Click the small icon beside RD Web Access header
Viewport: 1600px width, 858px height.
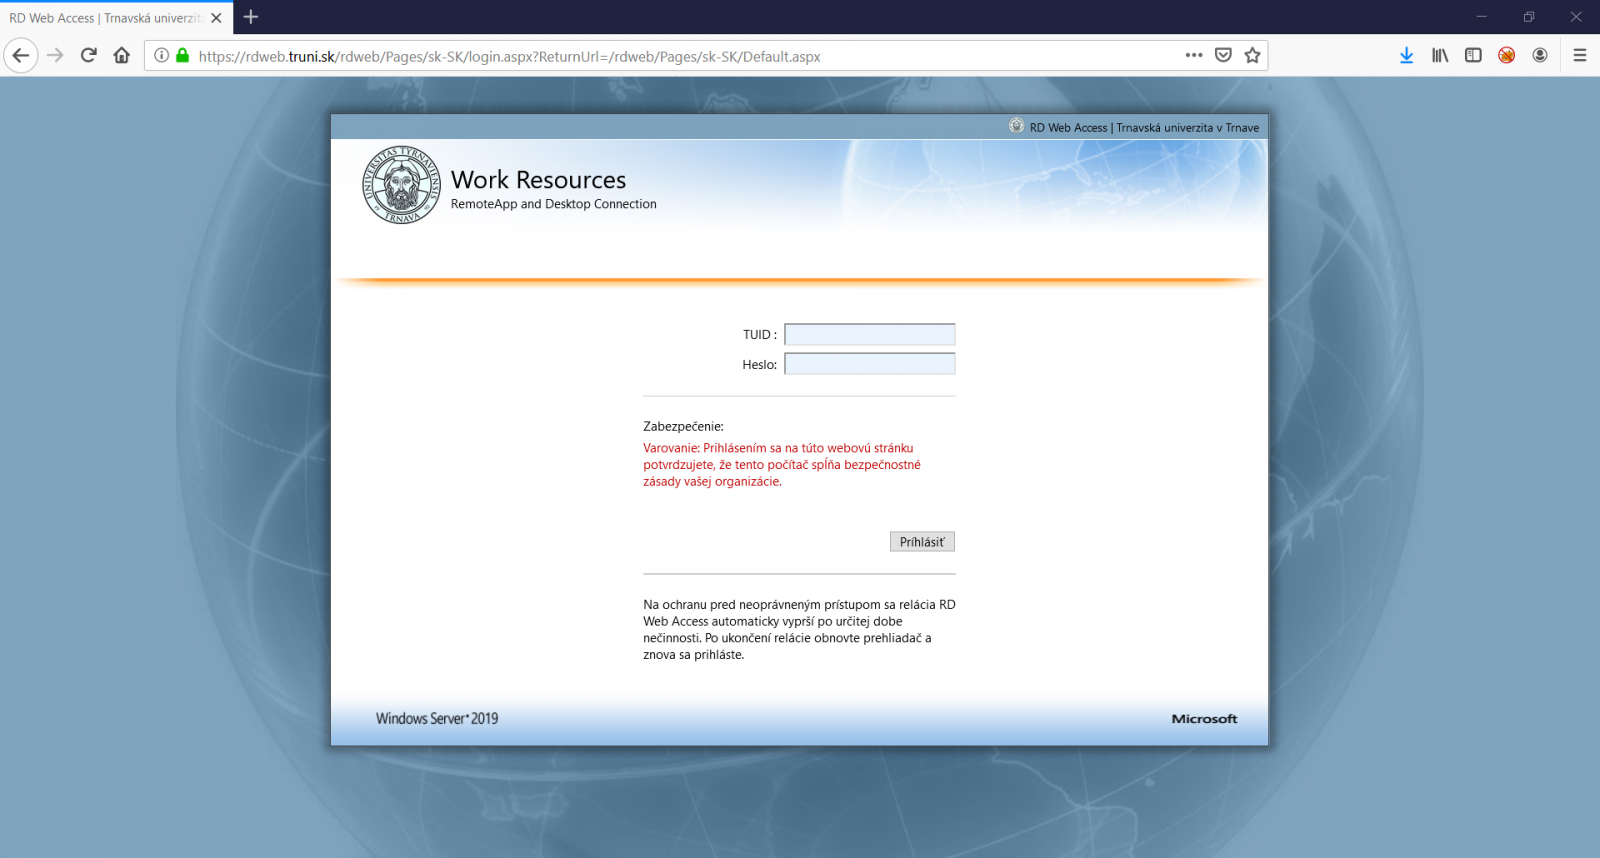1017,126
